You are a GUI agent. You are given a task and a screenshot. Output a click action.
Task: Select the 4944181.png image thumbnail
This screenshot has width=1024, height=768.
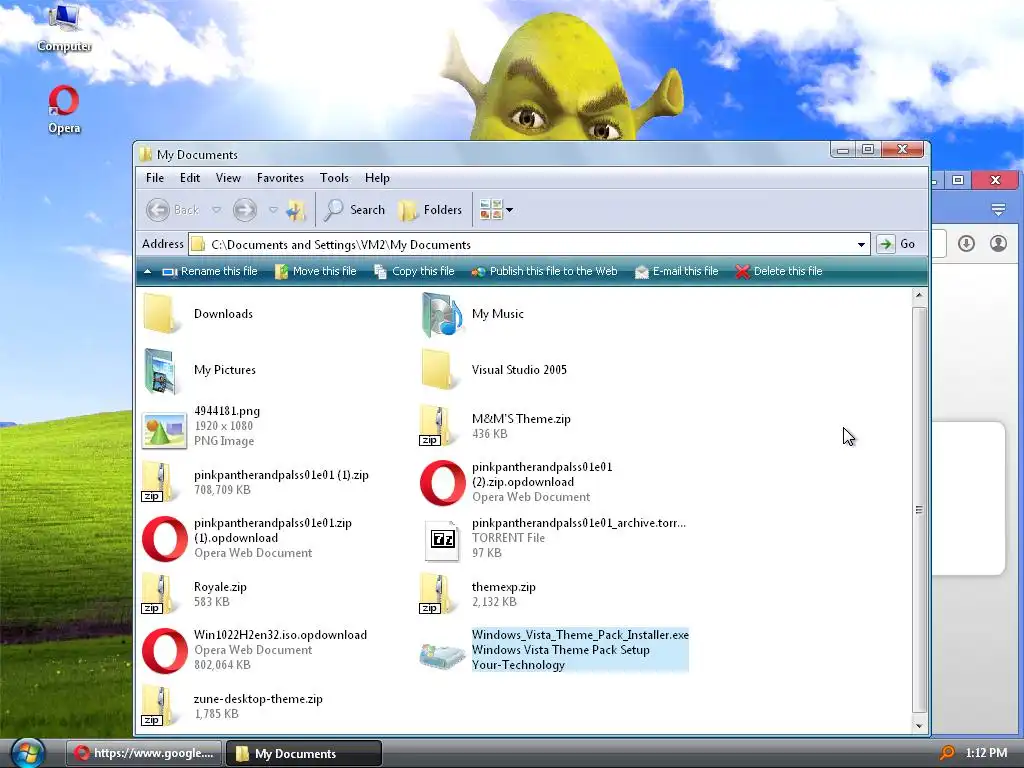(x=164, y=430)
